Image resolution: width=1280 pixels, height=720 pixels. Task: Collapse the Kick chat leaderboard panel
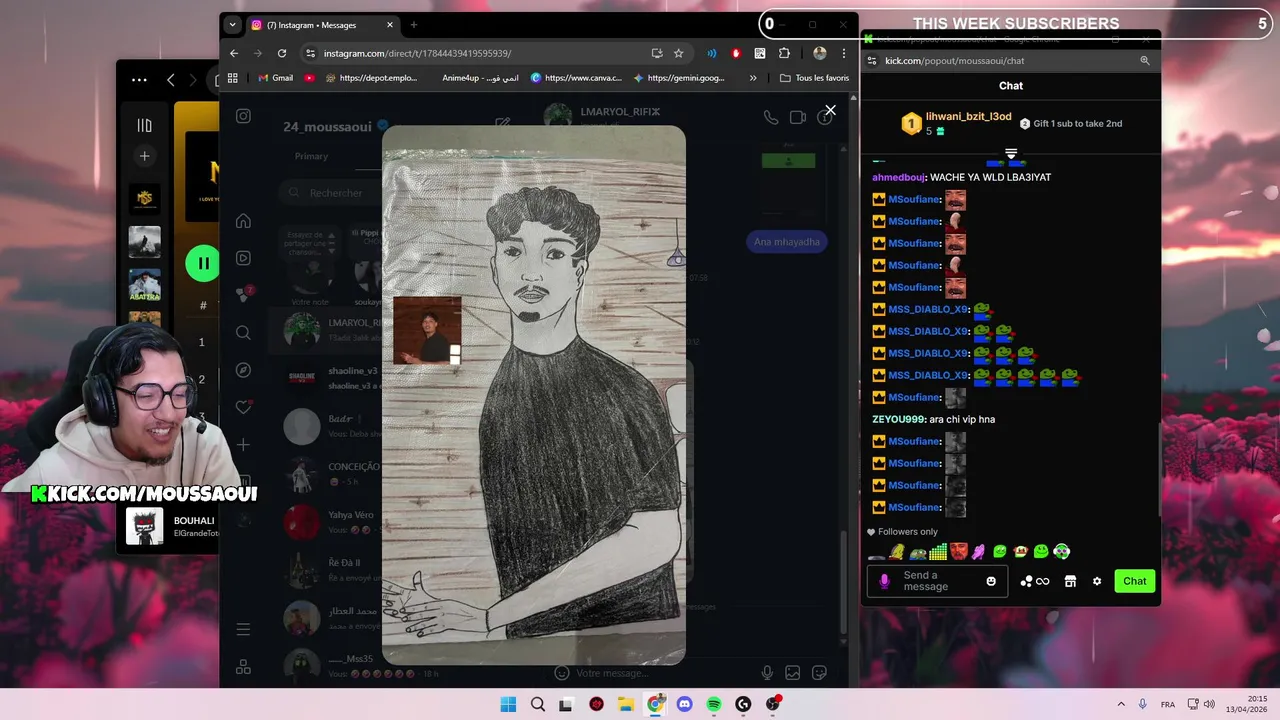1011,153
